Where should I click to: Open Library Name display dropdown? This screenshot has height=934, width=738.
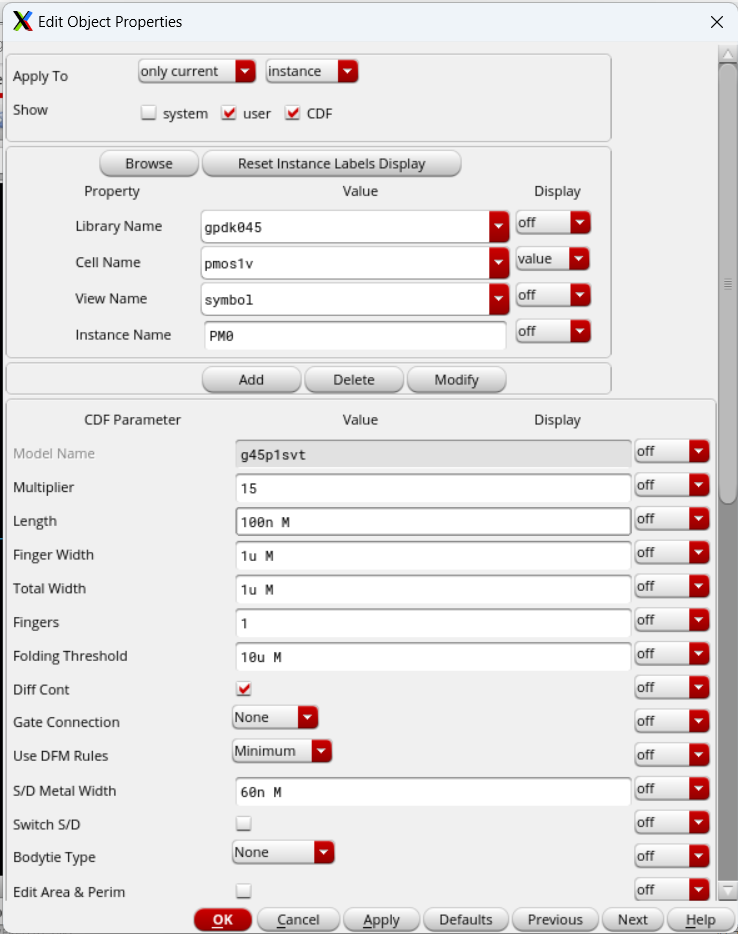(553, 223)
